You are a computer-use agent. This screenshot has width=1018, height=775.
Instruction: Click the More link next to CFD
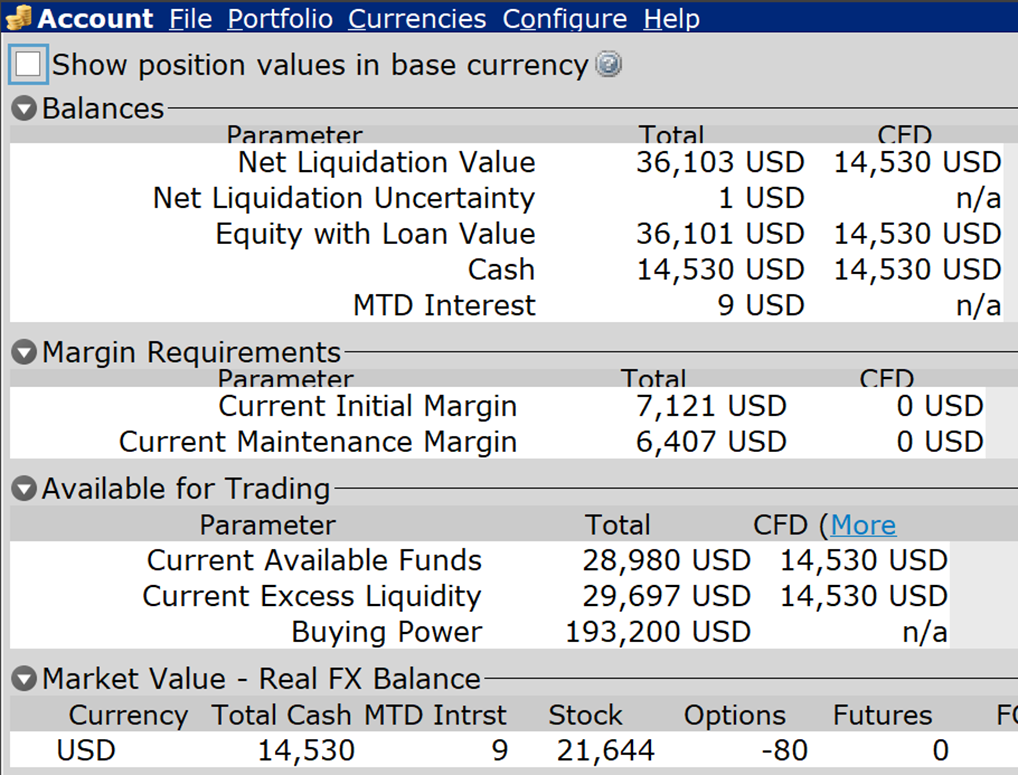[x=863, y=525]
